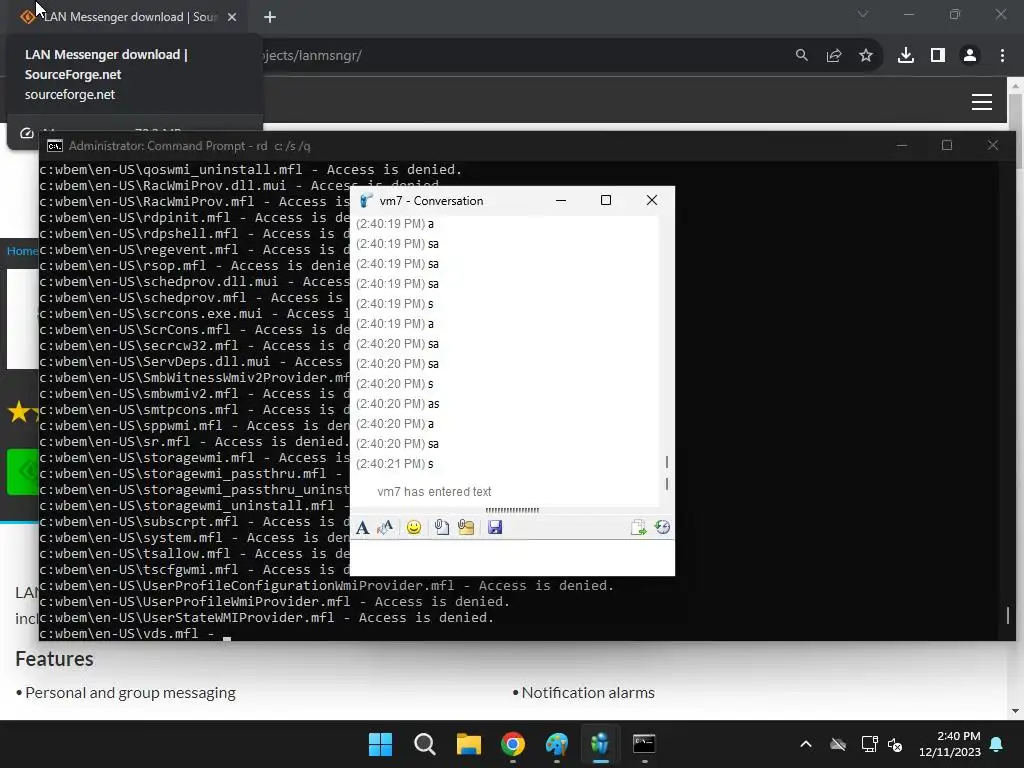This screenshot has width=1024, height=768.
Task: Click the address bar search zoom icon
Action: [801, 56]
